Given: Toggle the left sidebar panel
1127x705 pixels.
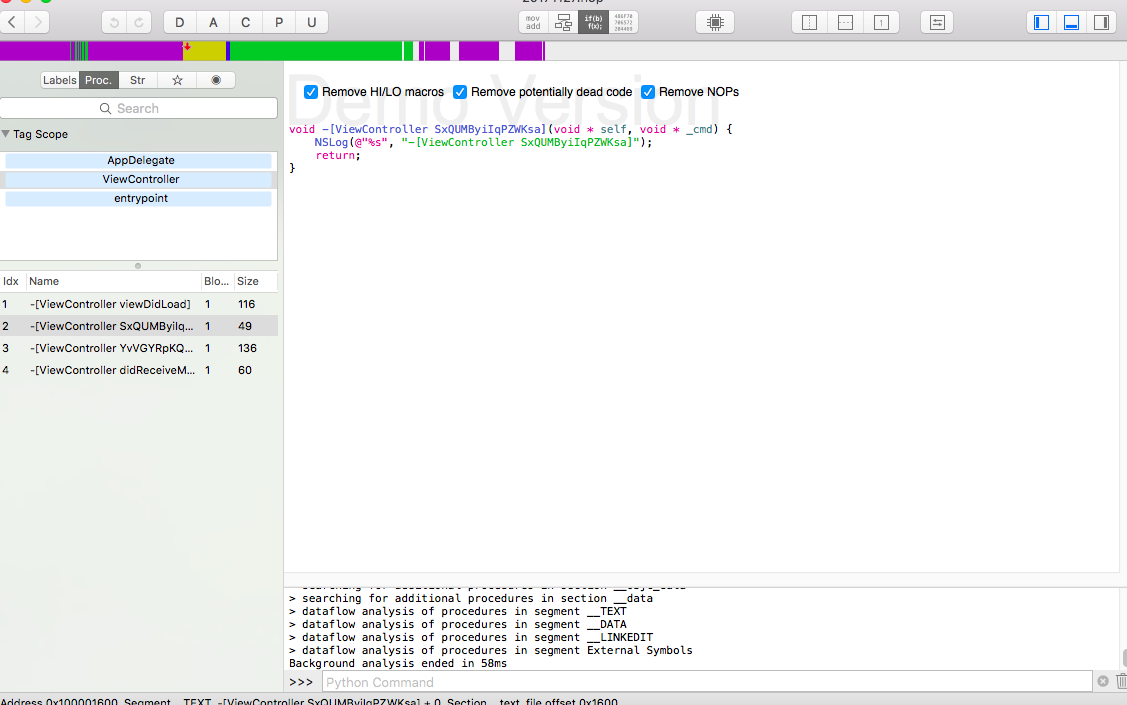Looking at the screenshot, I should coord(1041,22).
